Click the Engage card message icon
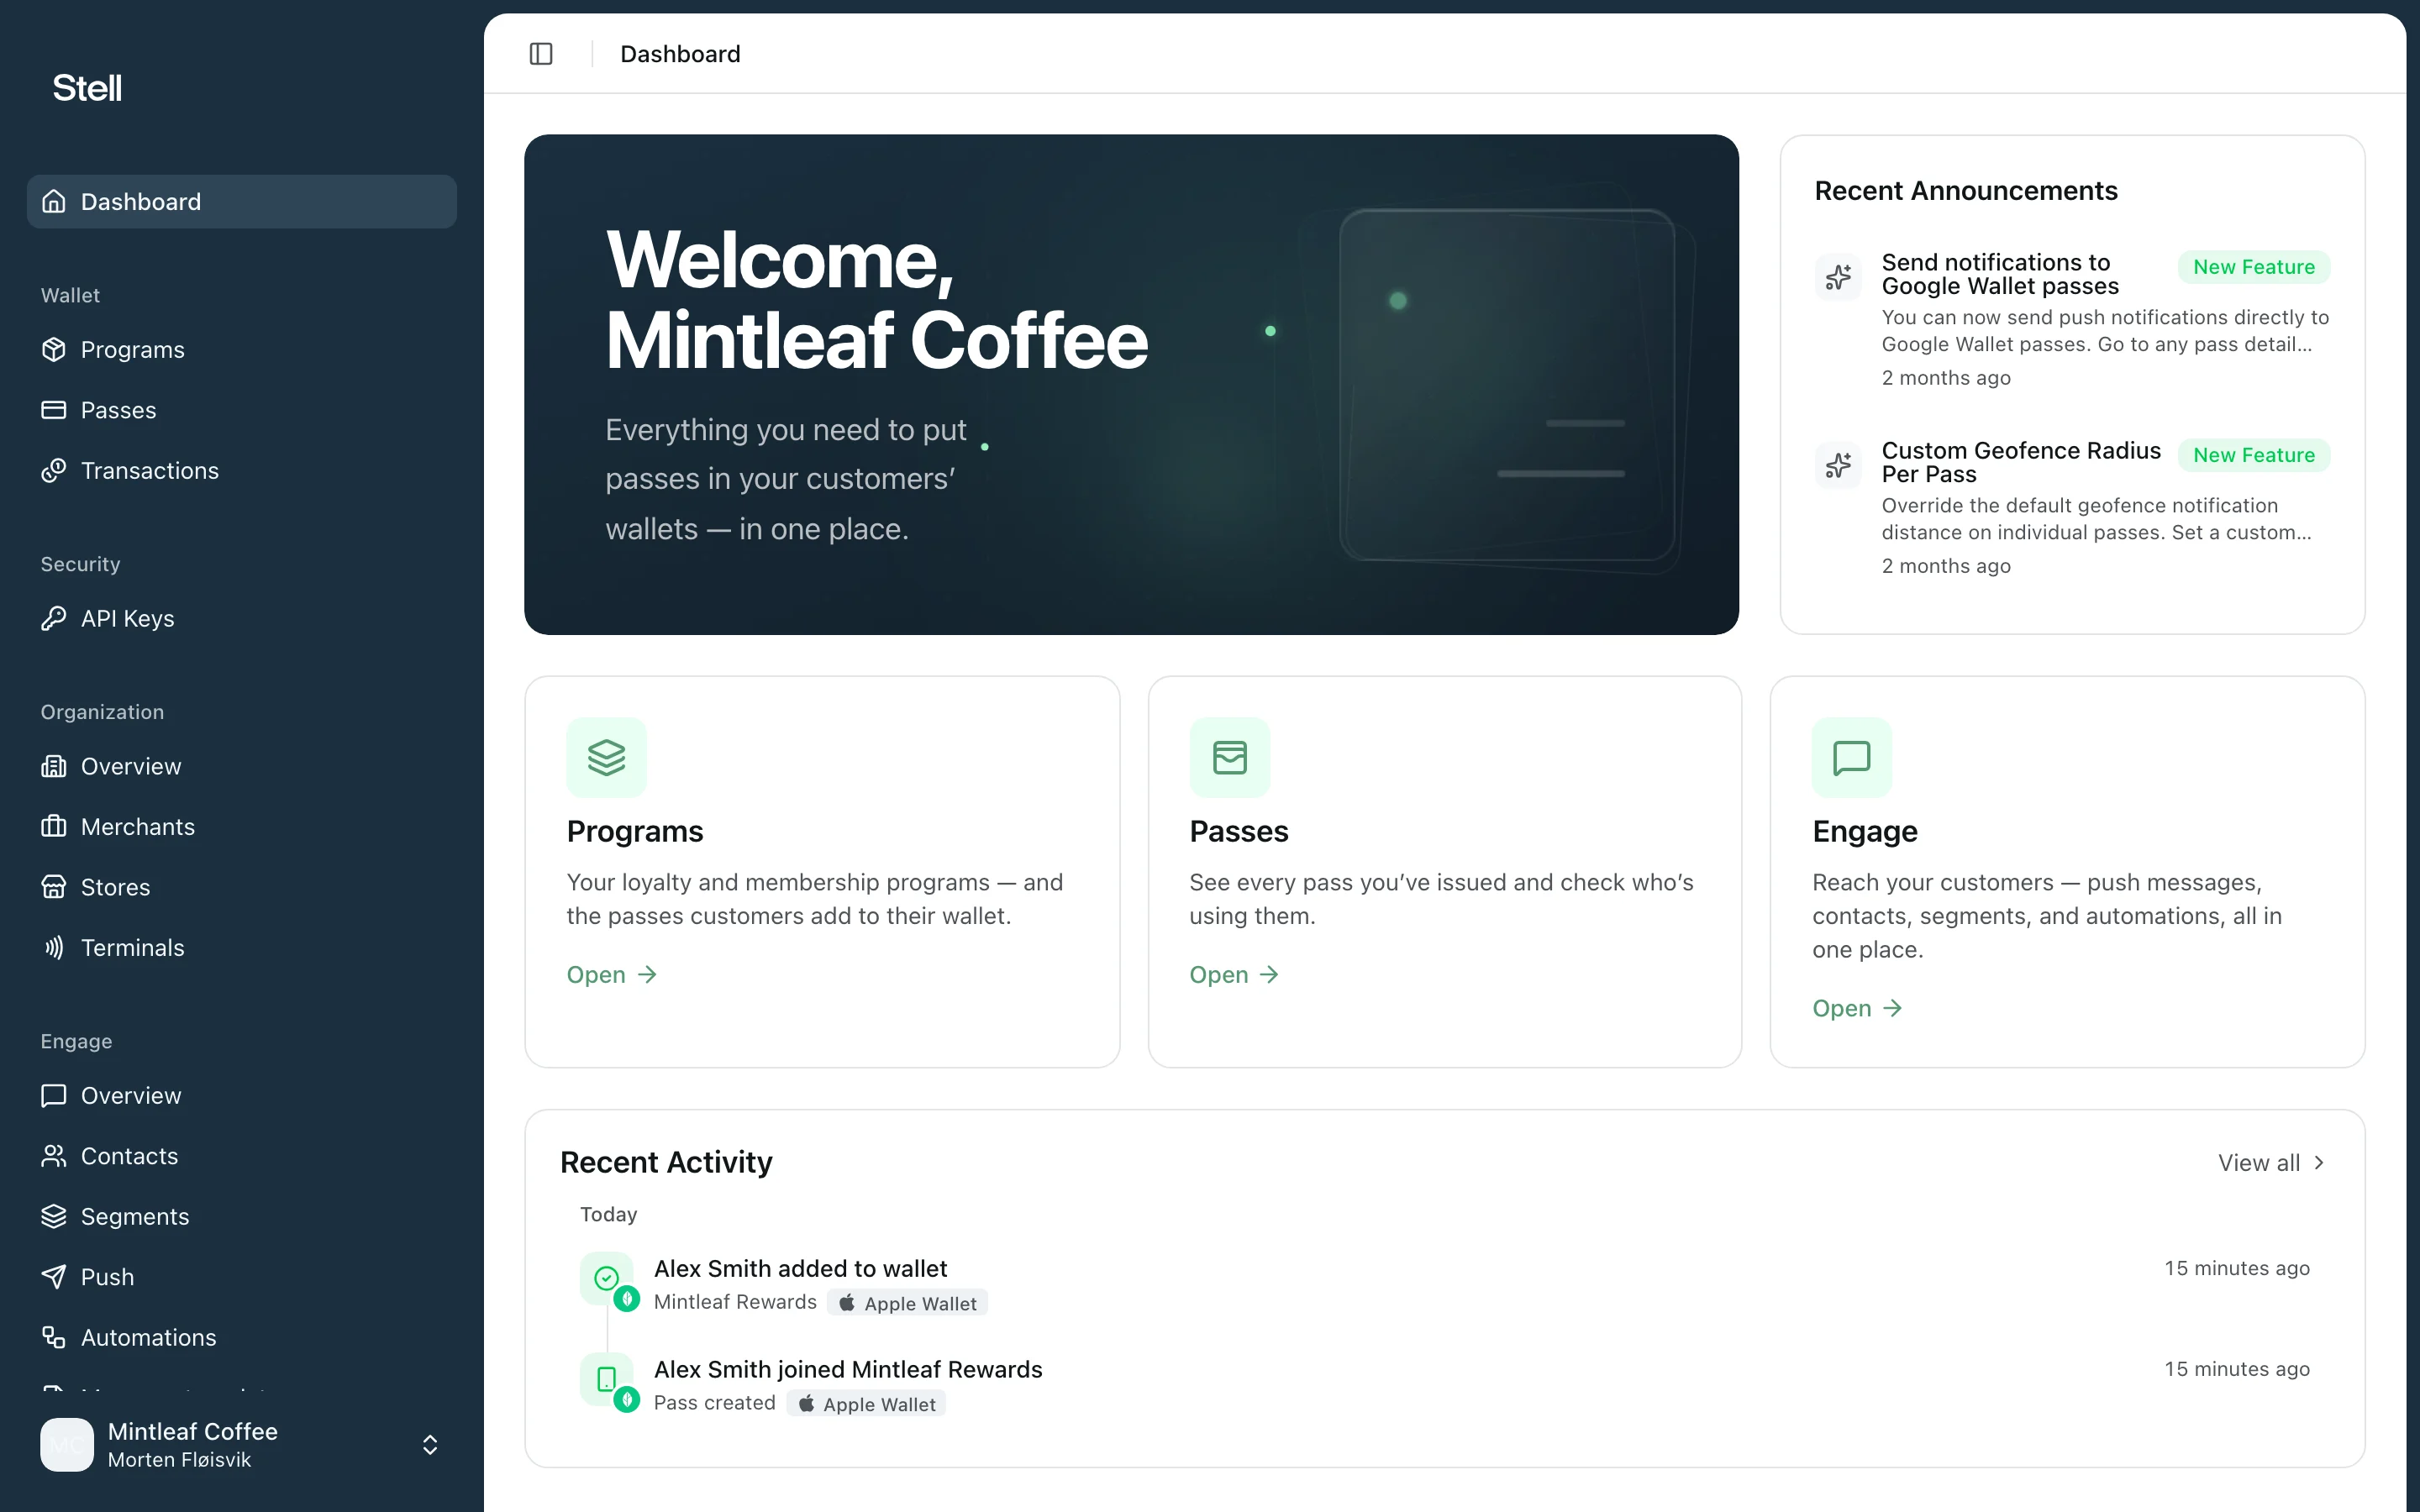This screenshot has width=2420, height=1512. pos(1852,758)
